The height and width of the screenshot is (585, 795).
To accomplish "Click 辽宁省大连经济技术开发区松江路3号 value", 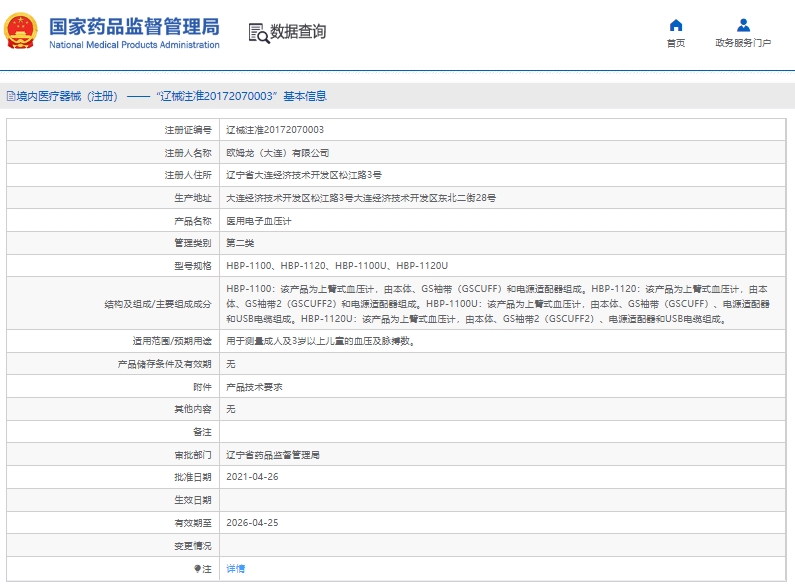I will pos(304,175).
